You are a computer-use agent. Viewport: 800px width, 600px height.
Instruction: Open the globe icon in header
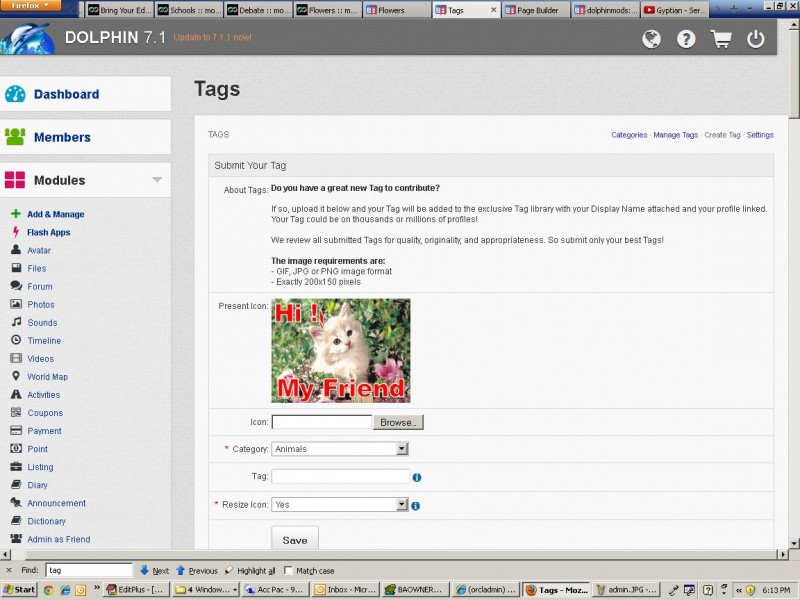[651, 39]
